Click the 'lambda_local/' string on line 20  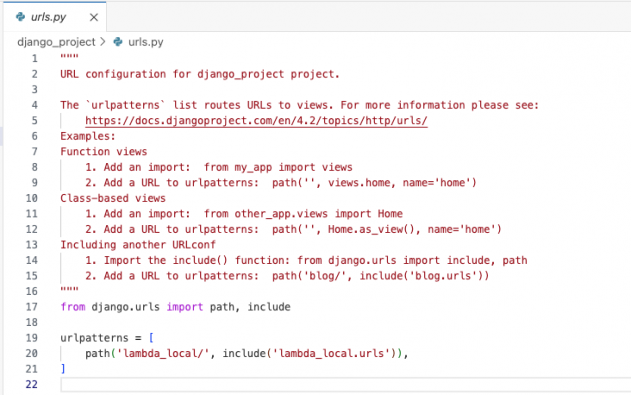[163, 354]
